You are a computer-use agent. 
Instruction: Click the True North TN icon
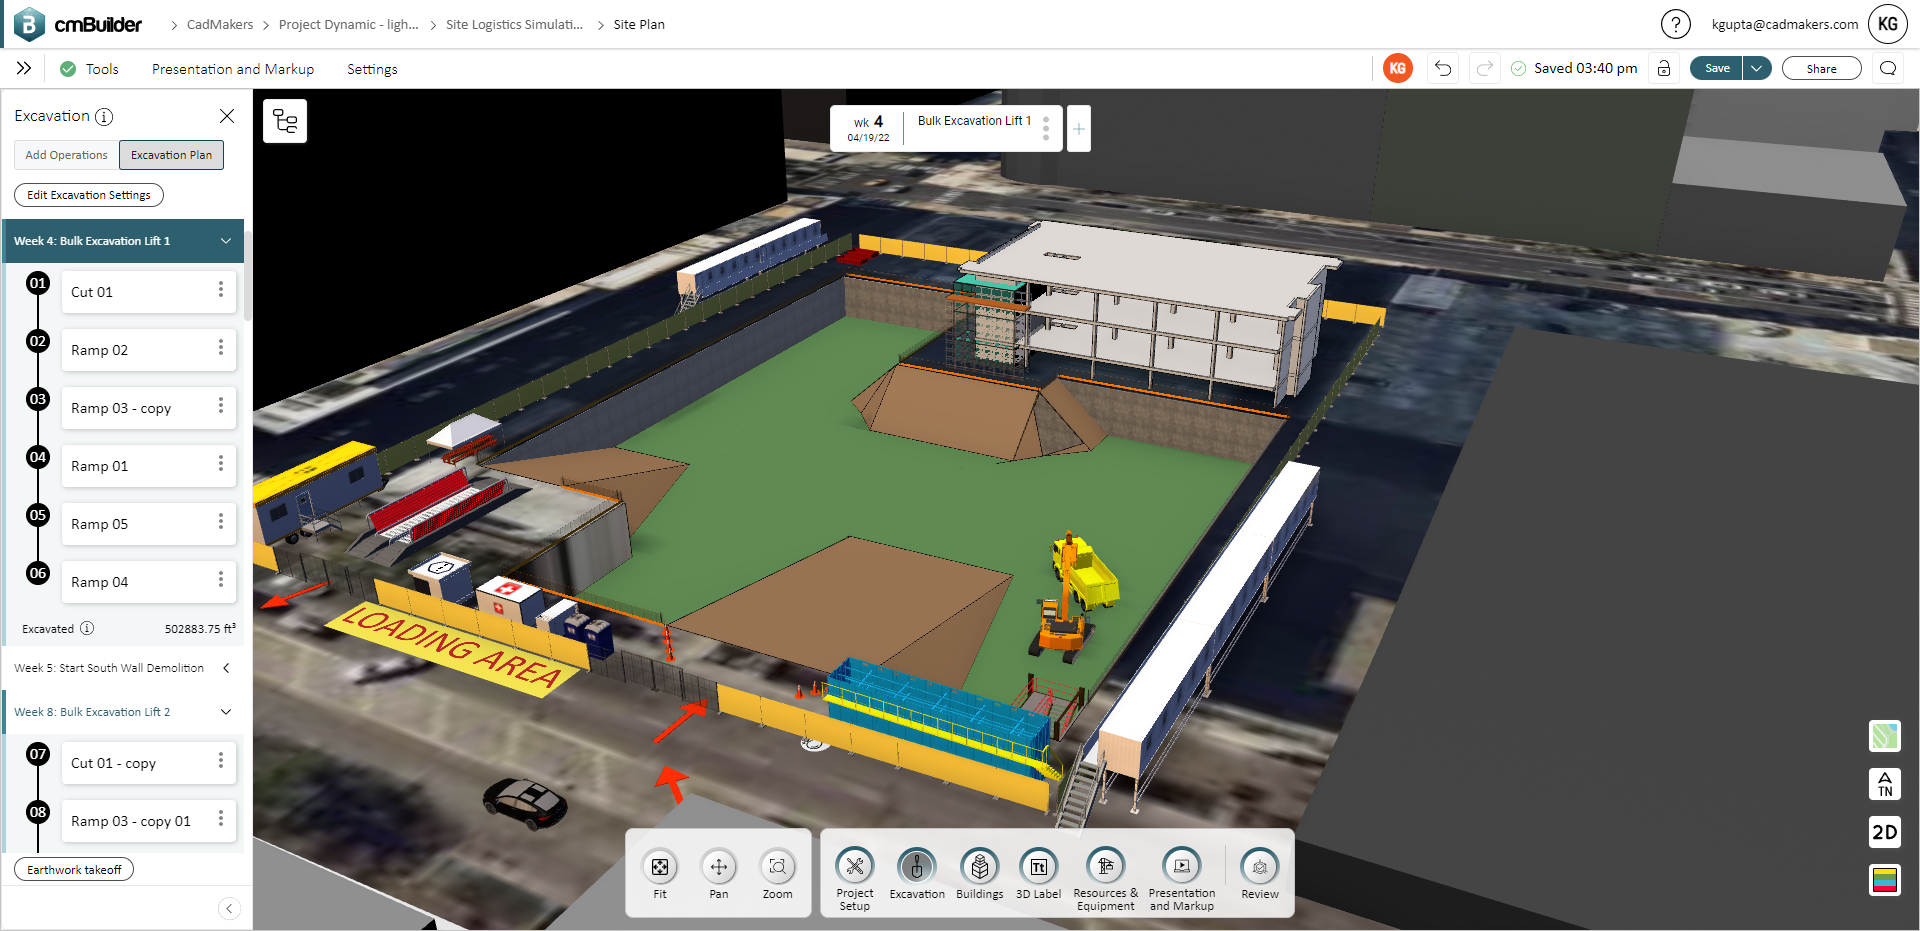[1886, 785]
